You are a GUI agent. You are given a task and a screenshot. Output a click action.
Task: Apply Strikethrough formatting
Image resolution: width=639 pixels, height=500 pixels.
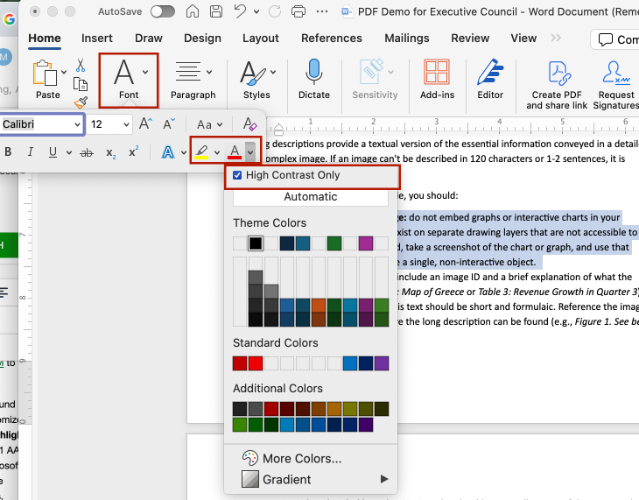(x=86, y=152)
